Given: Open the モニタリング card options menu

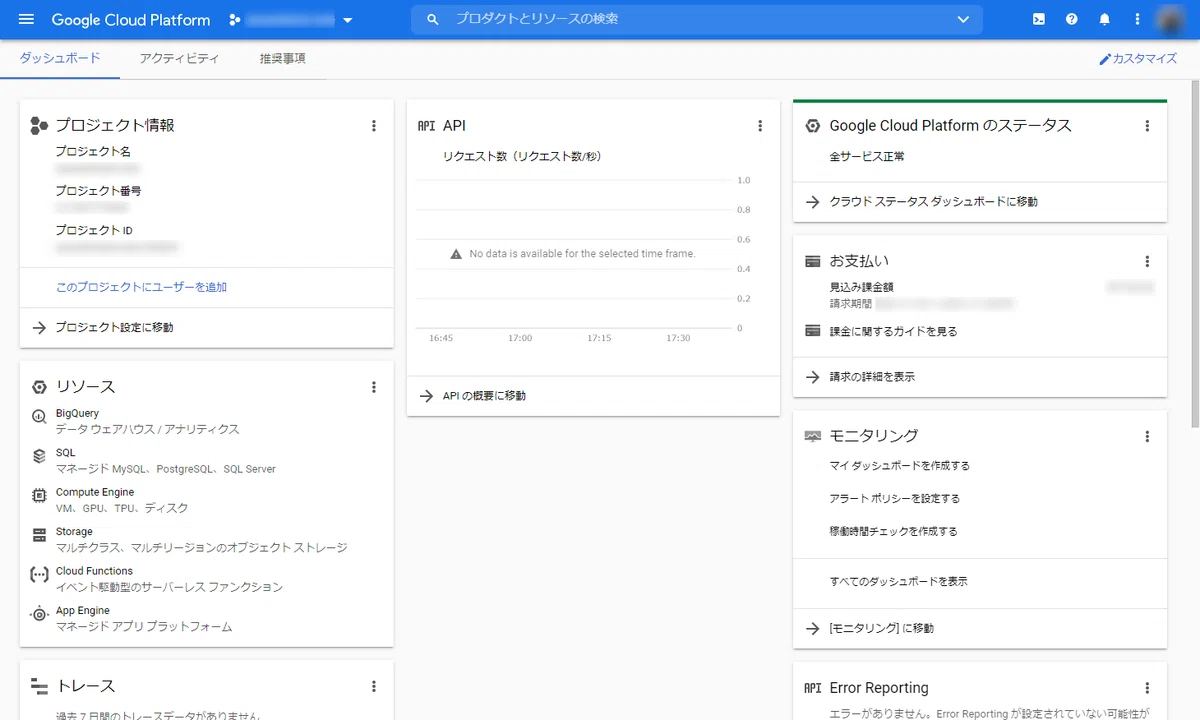Looking at the screenshot, I should (1147, 437).
